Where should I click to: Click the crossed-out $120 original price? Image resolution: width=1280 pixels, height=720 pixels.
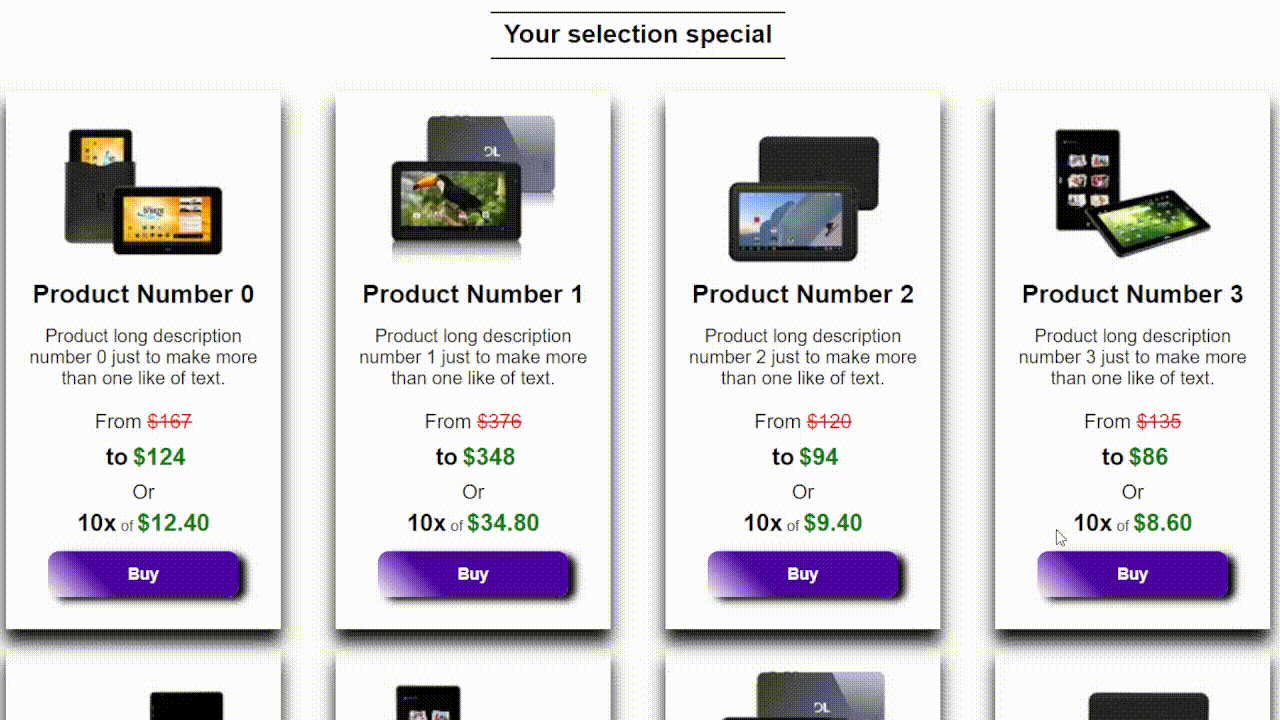(829, 421)
